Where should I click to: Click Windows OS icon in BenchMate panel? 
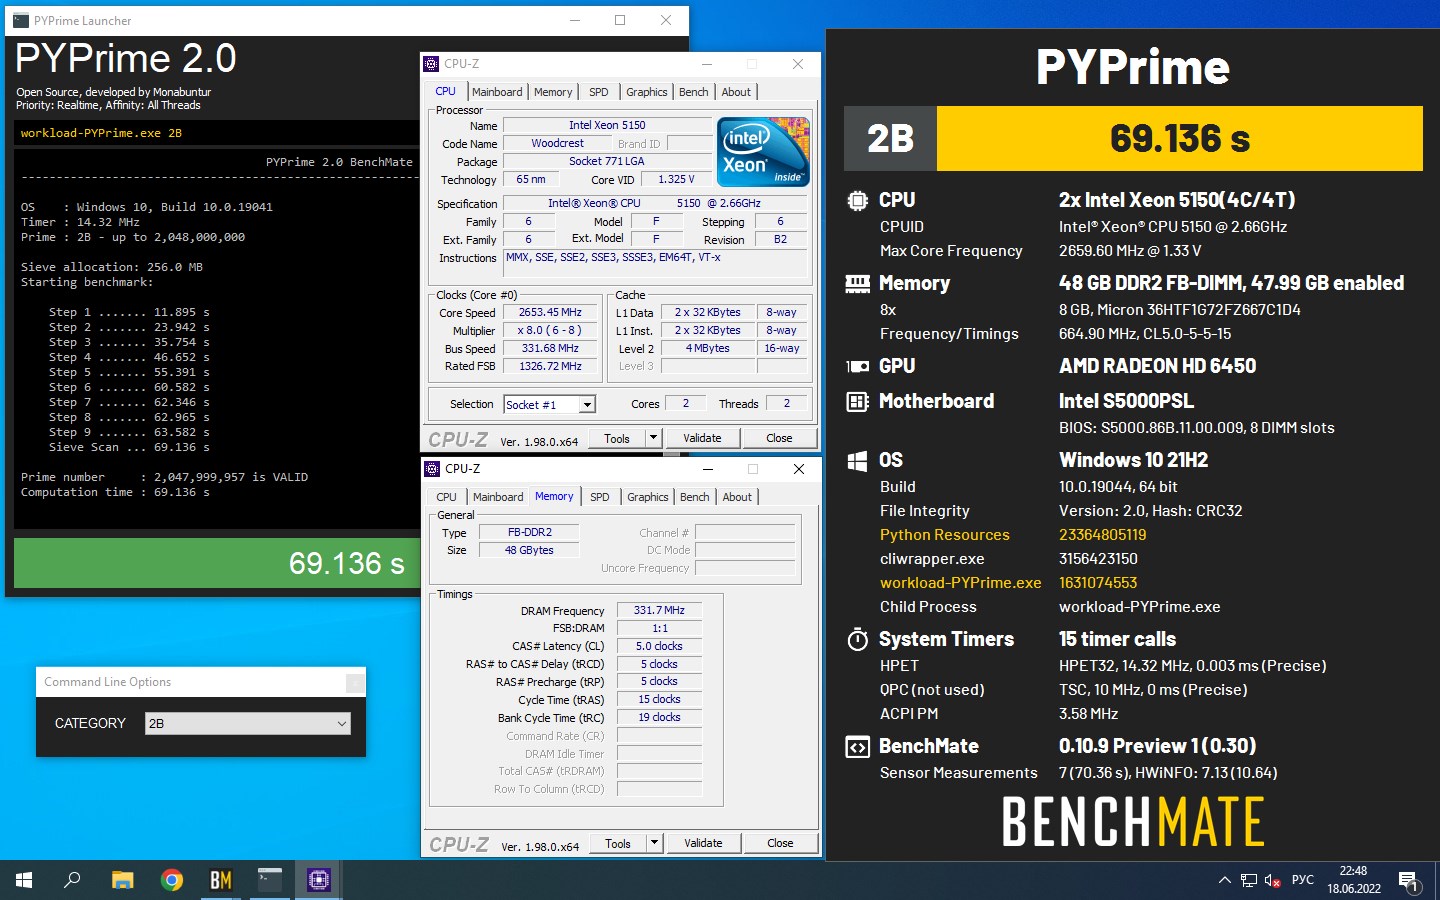[857, 461]
